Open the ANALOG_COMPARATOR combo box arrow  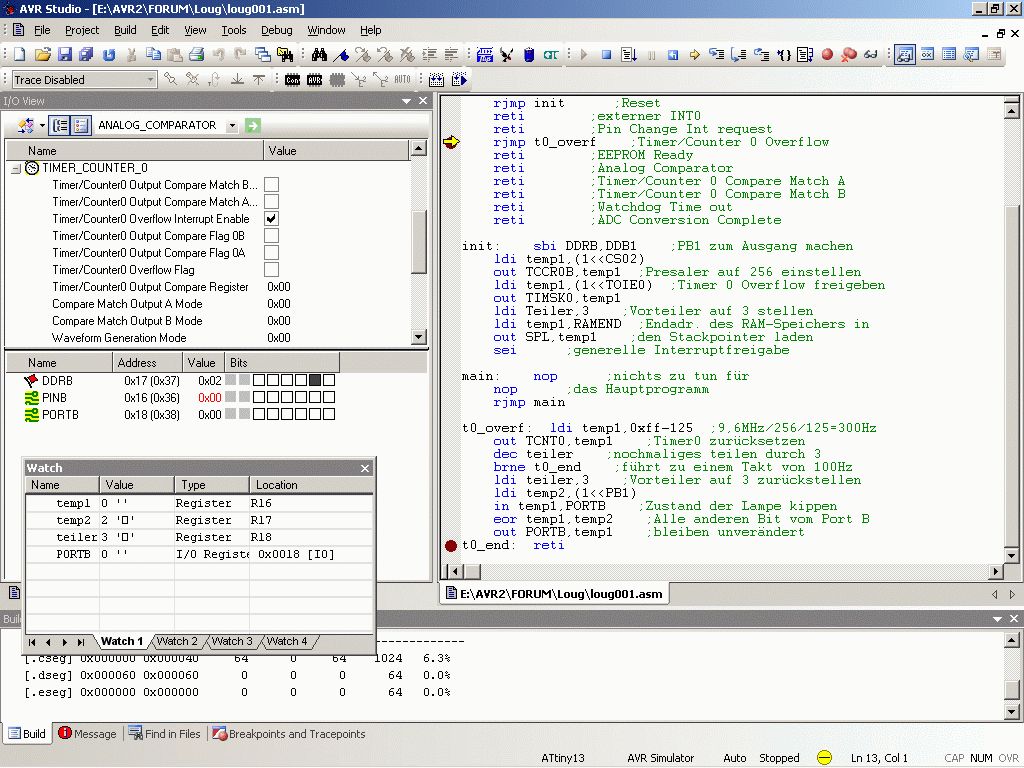click(232, 125)
